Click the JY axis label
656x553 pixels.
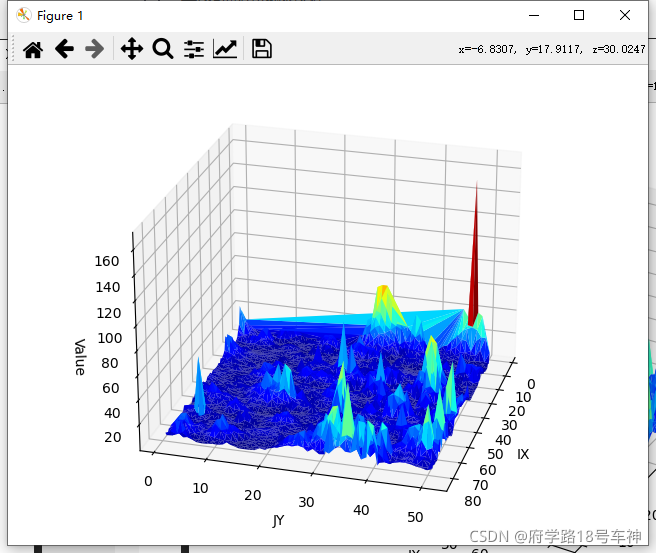[278, 520]
